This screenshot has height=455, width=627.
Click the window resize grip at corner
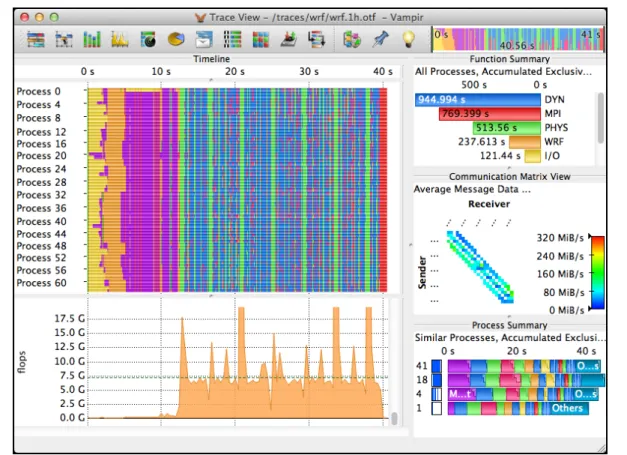(601, 448)
